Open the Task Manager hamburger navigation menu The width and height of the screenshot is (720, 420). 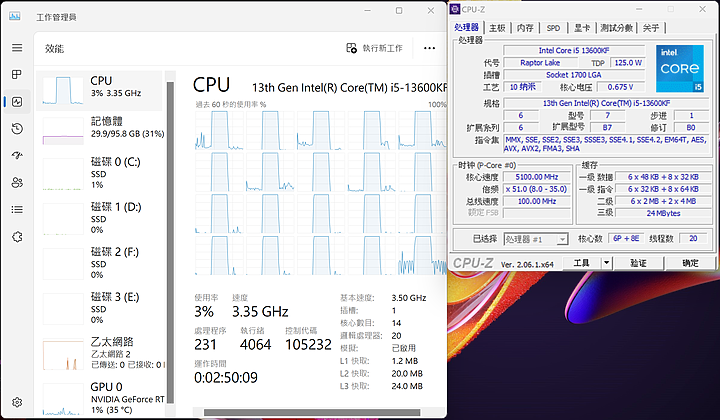click(17, 48)
